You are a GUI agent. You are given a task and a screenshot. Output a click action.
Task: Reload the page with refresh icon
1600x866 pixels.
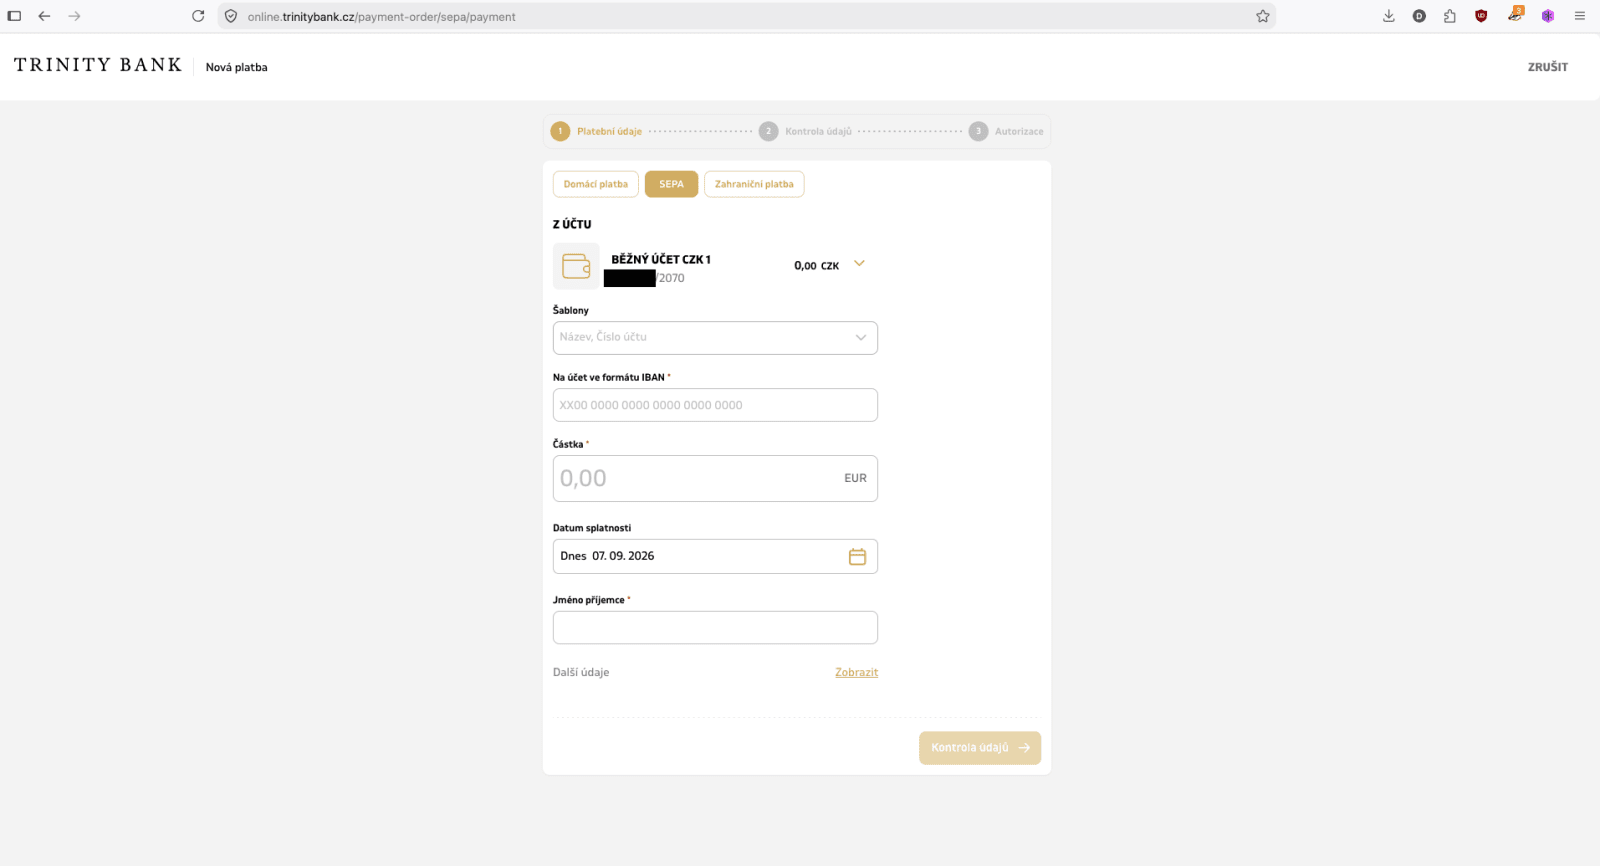coord(198,16)
